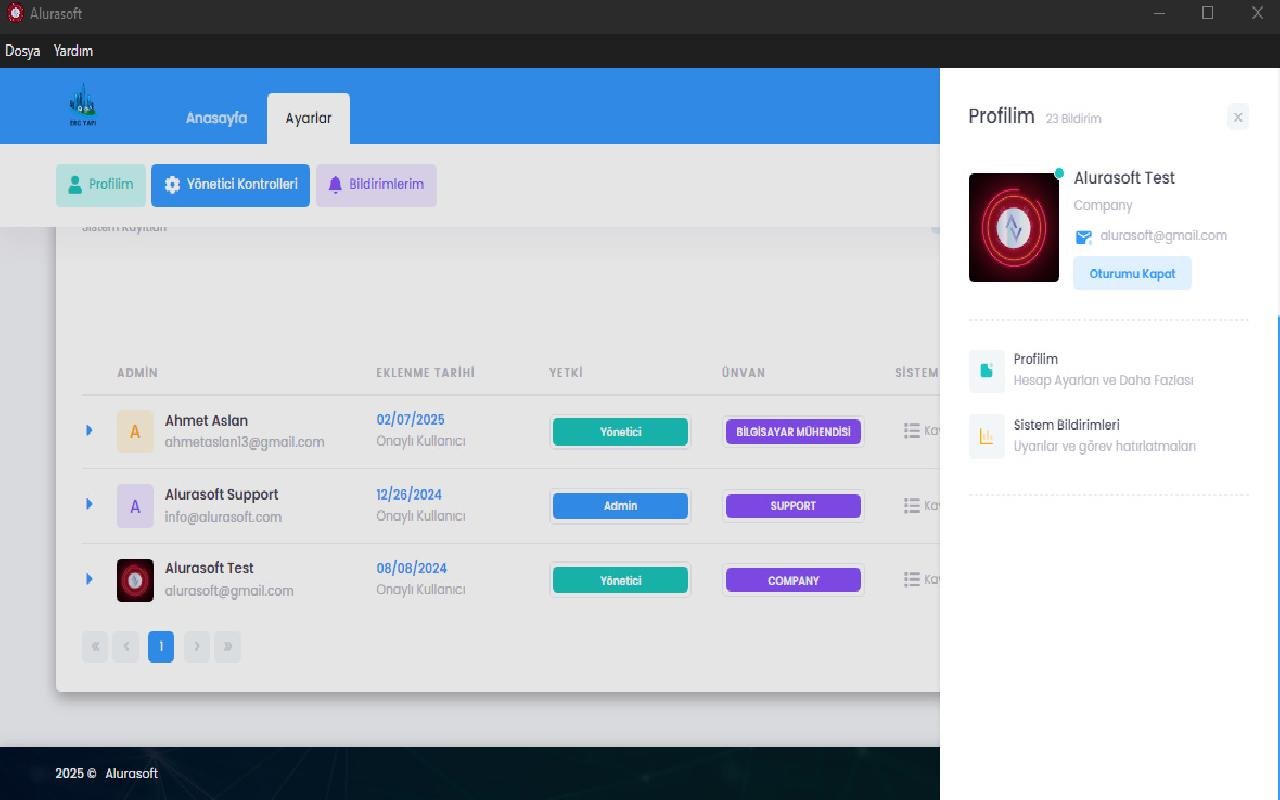
Task: Click the list icon in Ahmet Aslan row
Action: tap(911, 431)
